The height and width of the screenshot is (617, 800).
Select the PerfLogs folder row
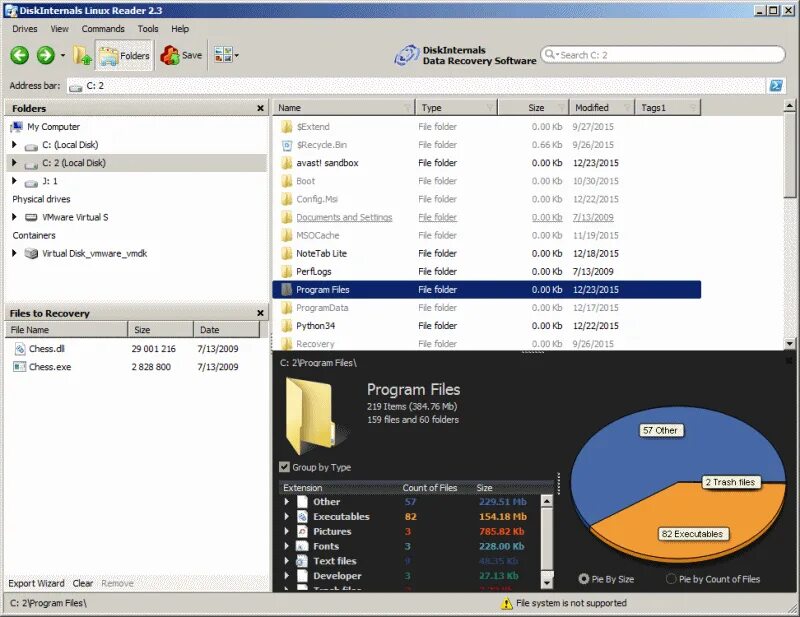tap(486, 272)
